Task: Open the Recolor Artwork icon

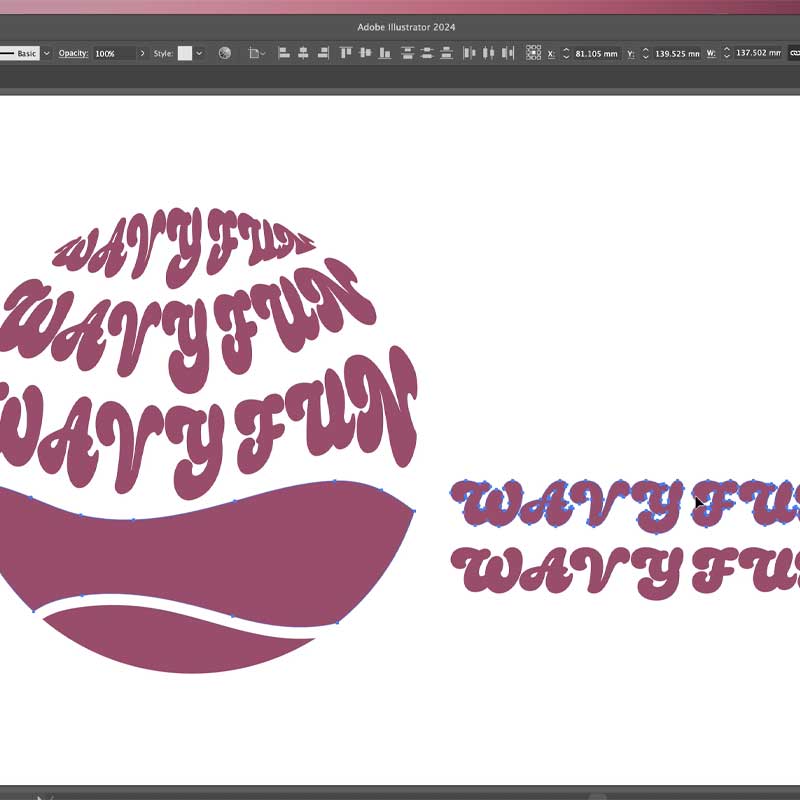Action: 224,52
